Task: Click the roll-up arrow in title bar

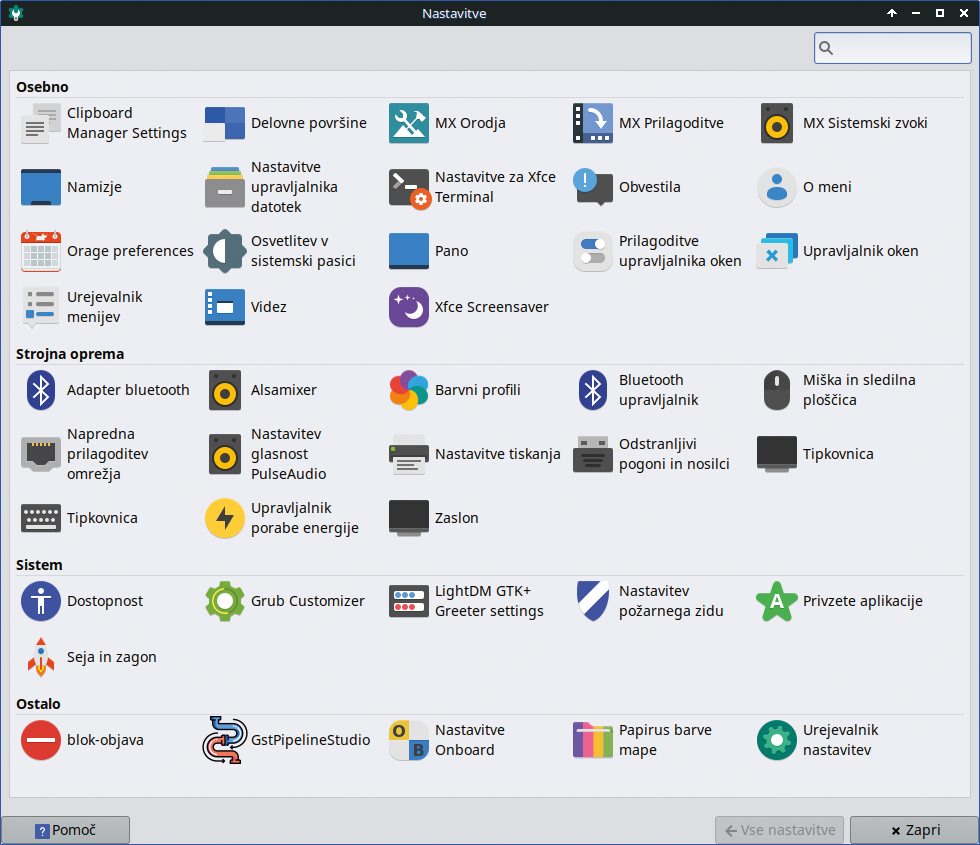Action: (892, 13)
